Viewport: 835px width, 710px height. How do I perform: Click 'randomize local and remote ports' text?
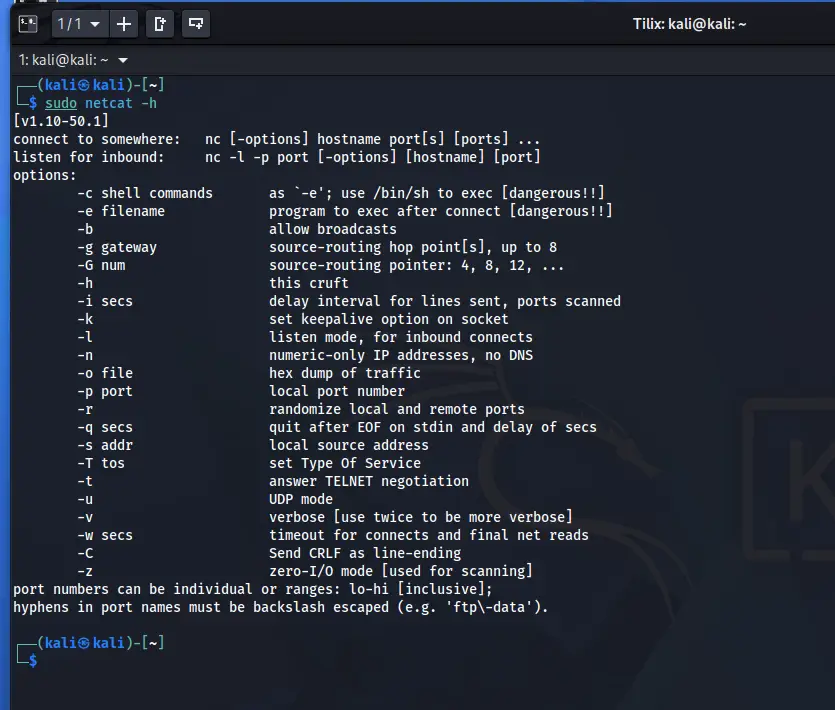coord(397,409)
